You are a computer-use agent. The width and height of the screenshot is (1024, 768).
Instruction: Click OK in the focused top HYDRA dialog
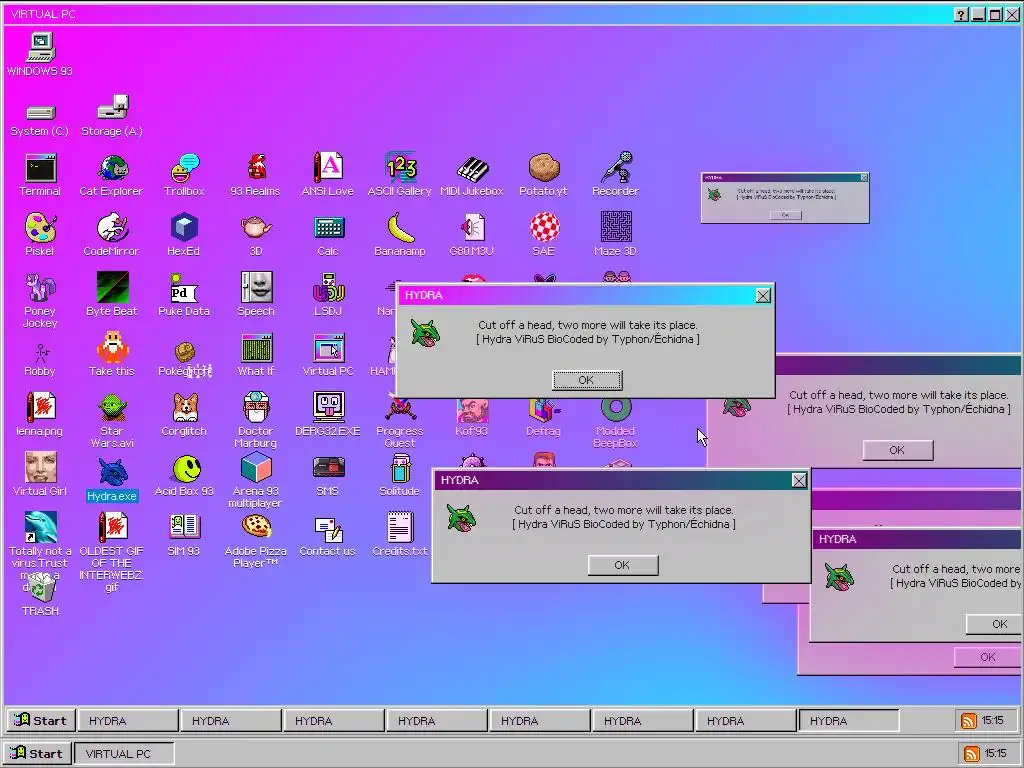tap(586, 380)
